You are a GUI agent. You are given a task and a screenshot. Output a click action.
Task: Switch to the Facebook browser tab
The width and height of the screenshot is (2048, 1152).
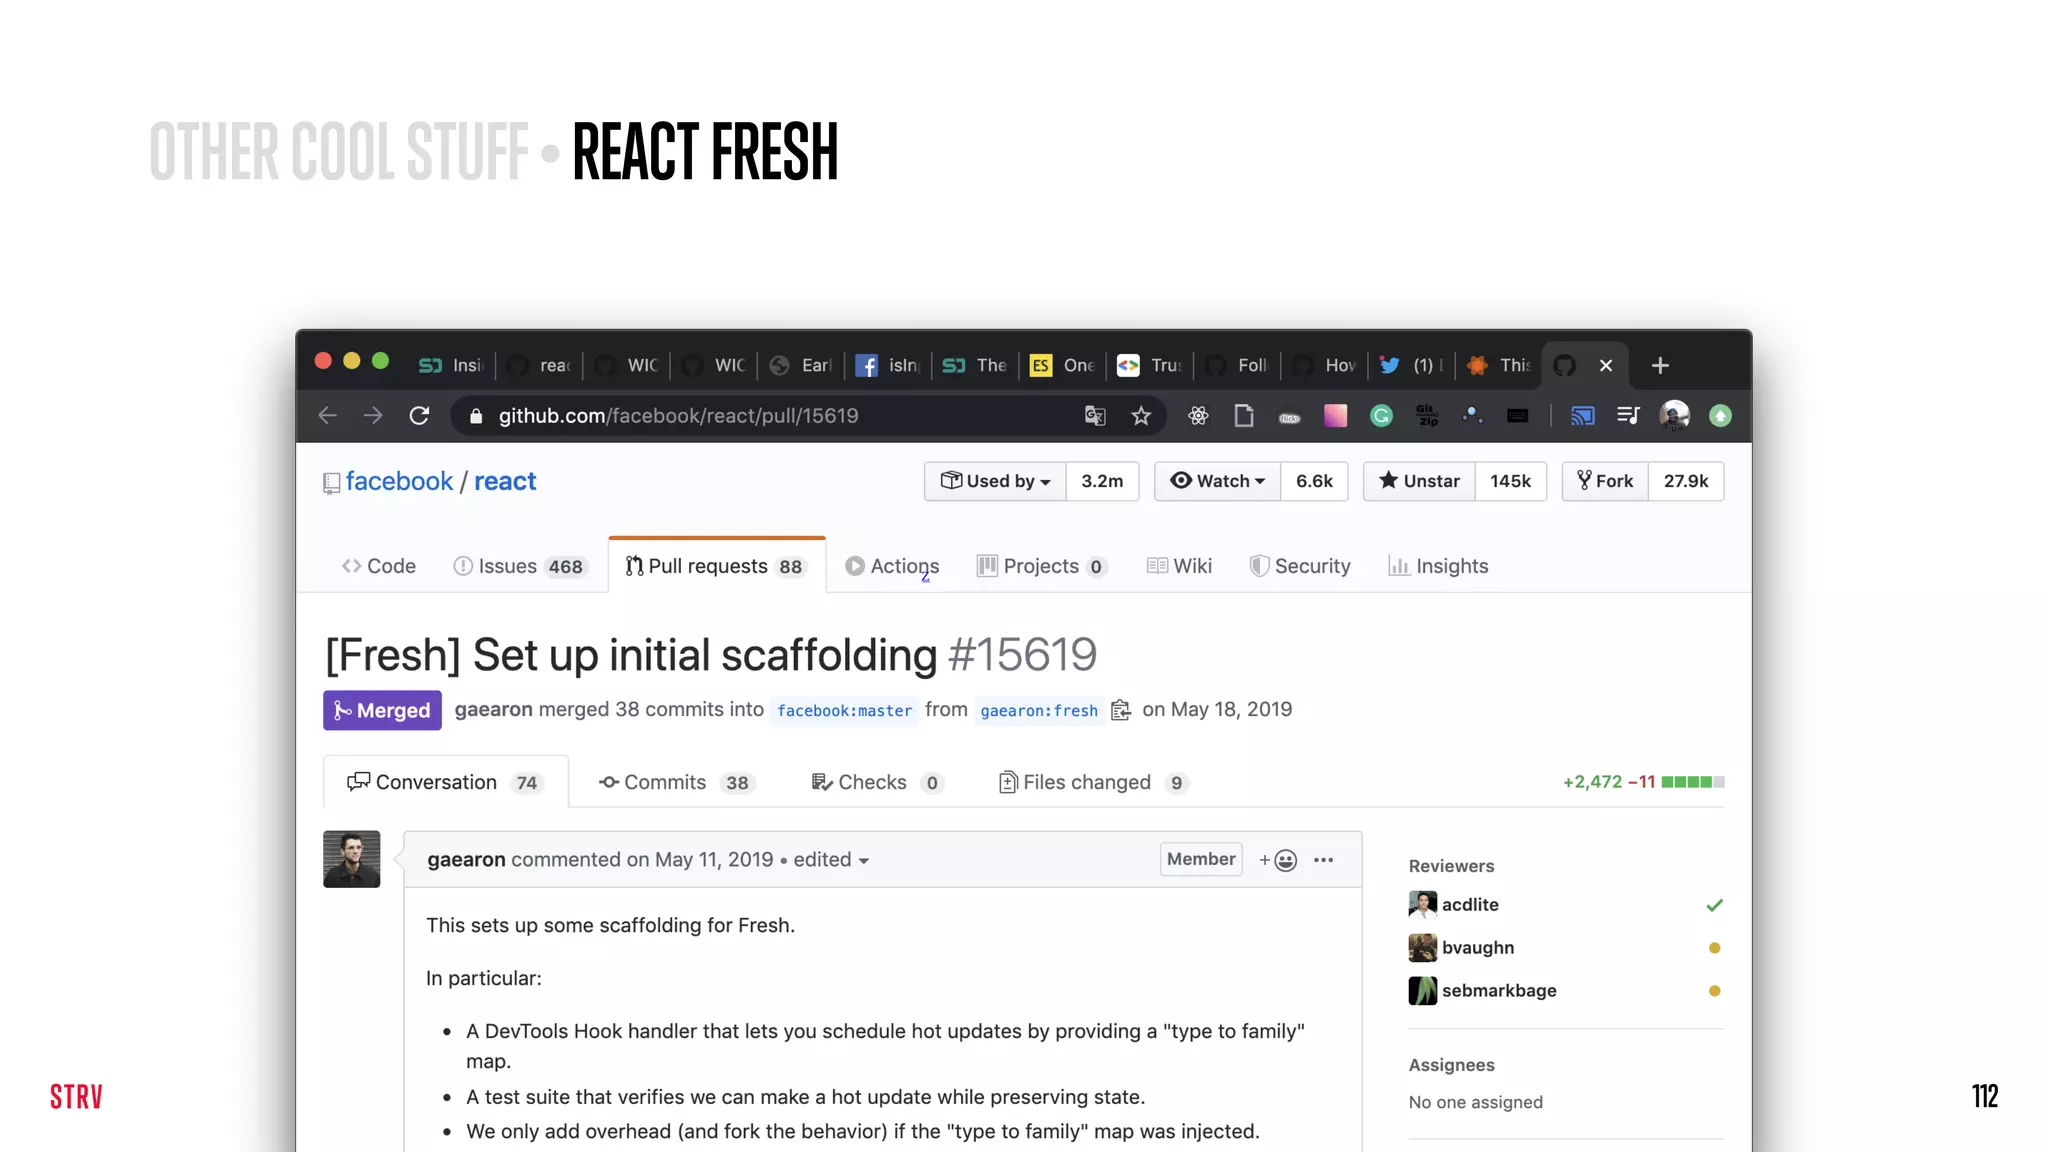(x=887, y=366)
